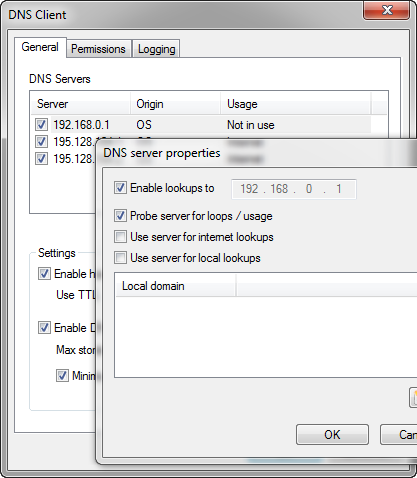Sort by the Server column header
The width and height of the screenshot is (417, 478).
[x=80, y=104]
